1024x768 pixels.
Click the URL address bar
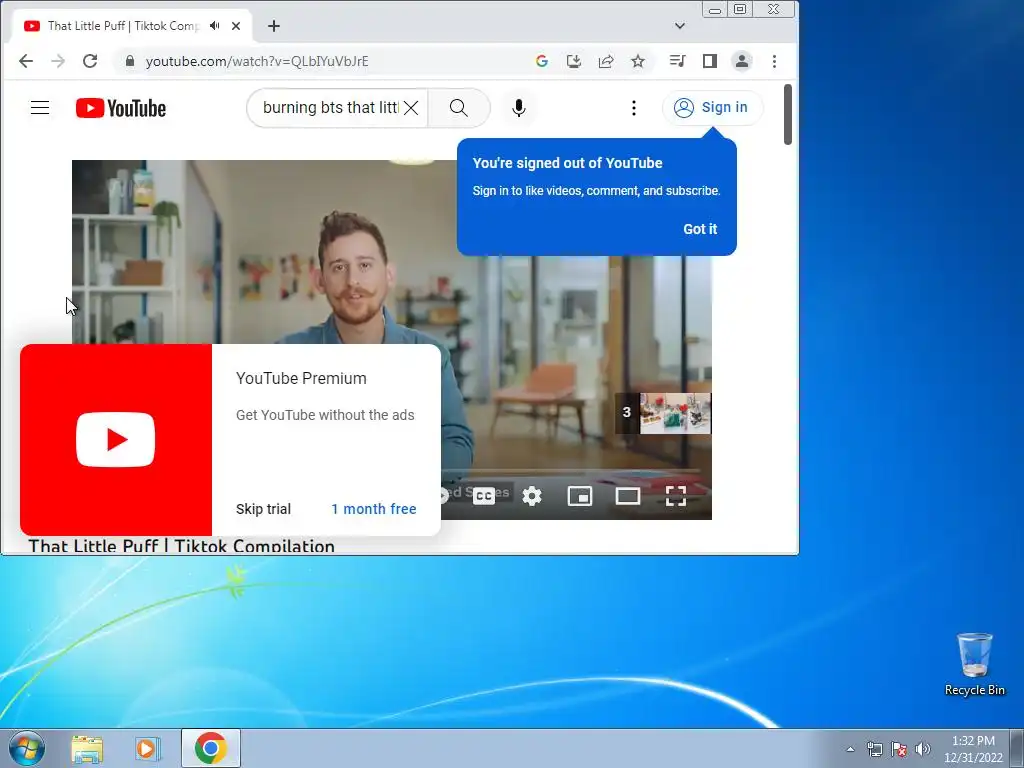click(x=327, y=61)
